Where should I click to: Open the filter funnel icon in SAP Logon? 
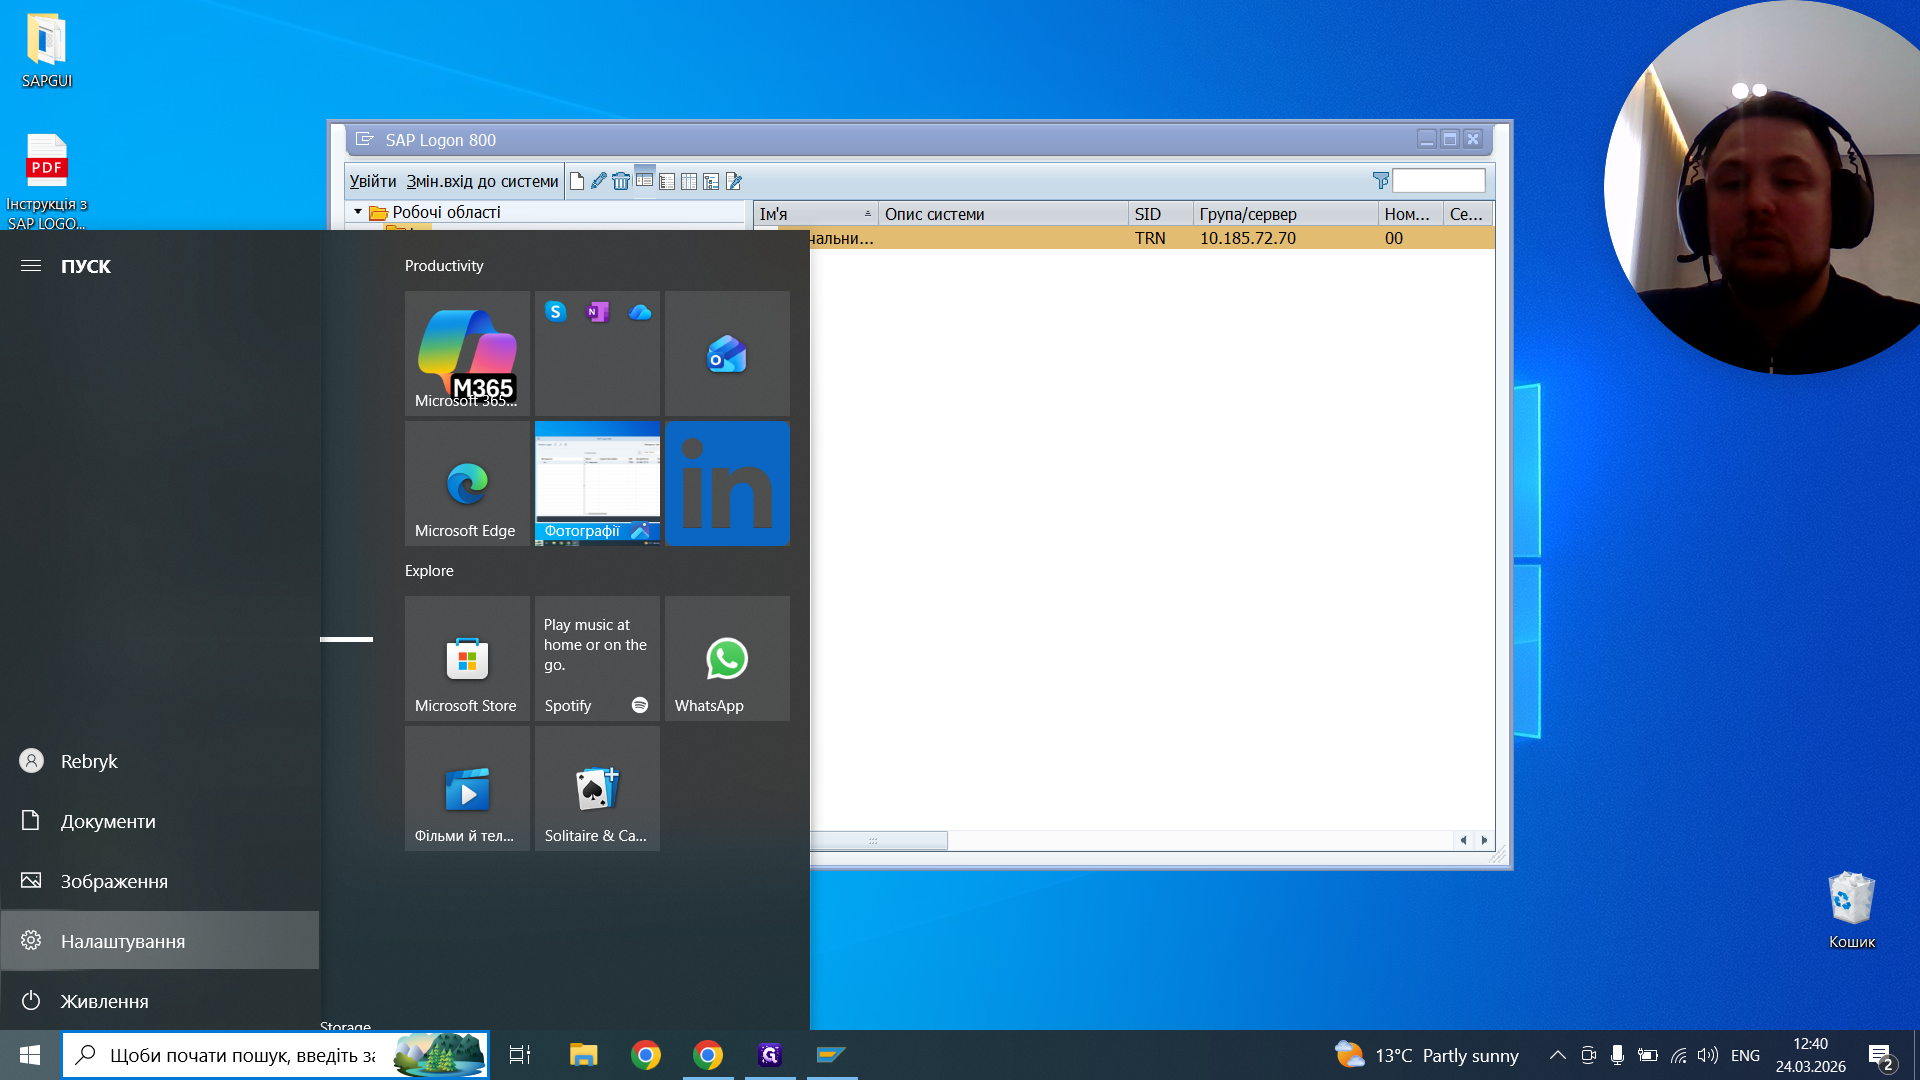pos(1381,180)
